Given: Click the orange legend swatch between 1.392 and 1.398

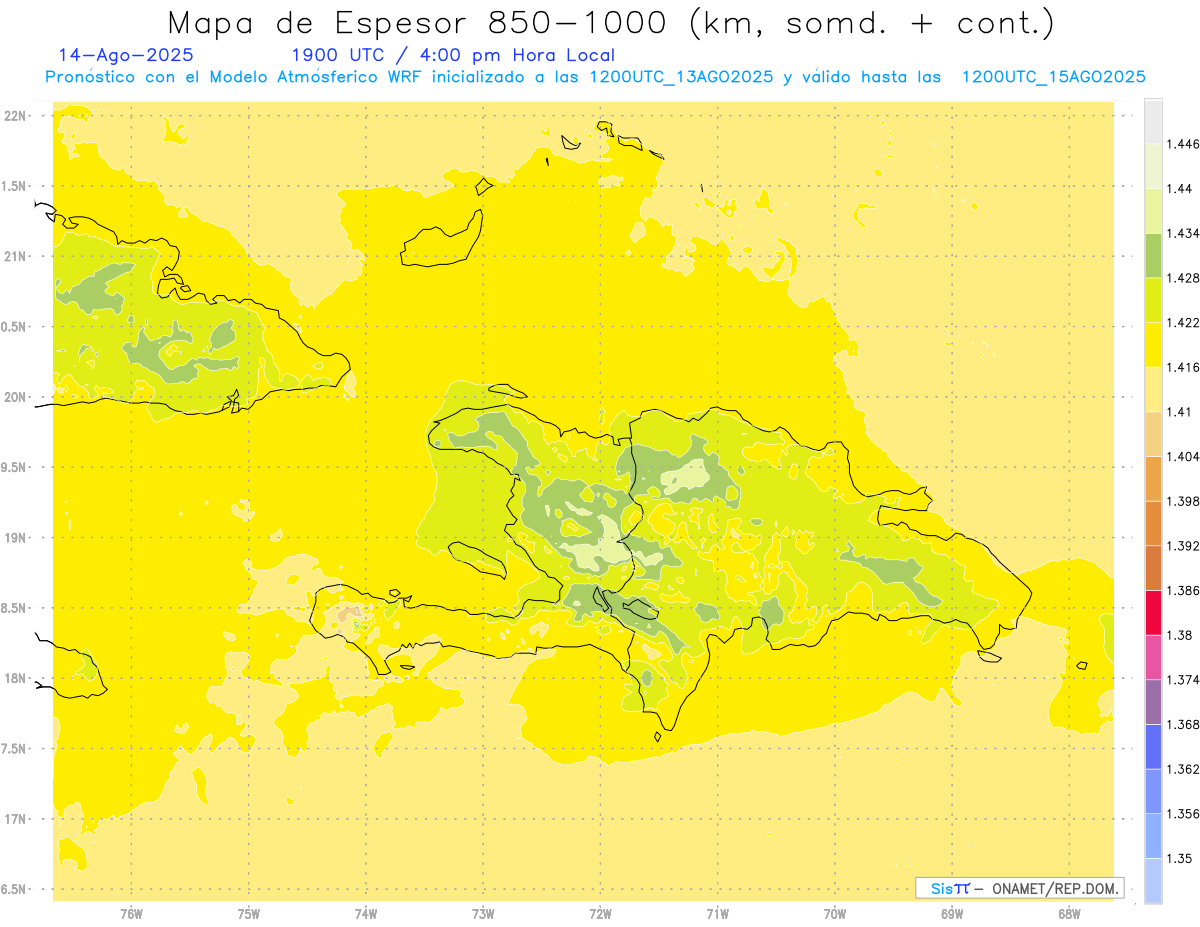Looking at the screenshot, I should coord(1153,523).
